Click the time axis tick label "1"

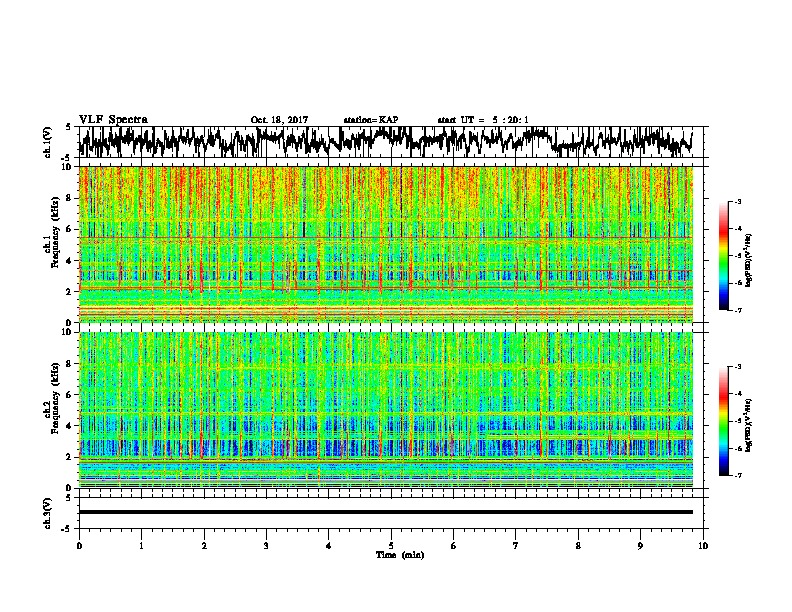[x=141, y=546]
